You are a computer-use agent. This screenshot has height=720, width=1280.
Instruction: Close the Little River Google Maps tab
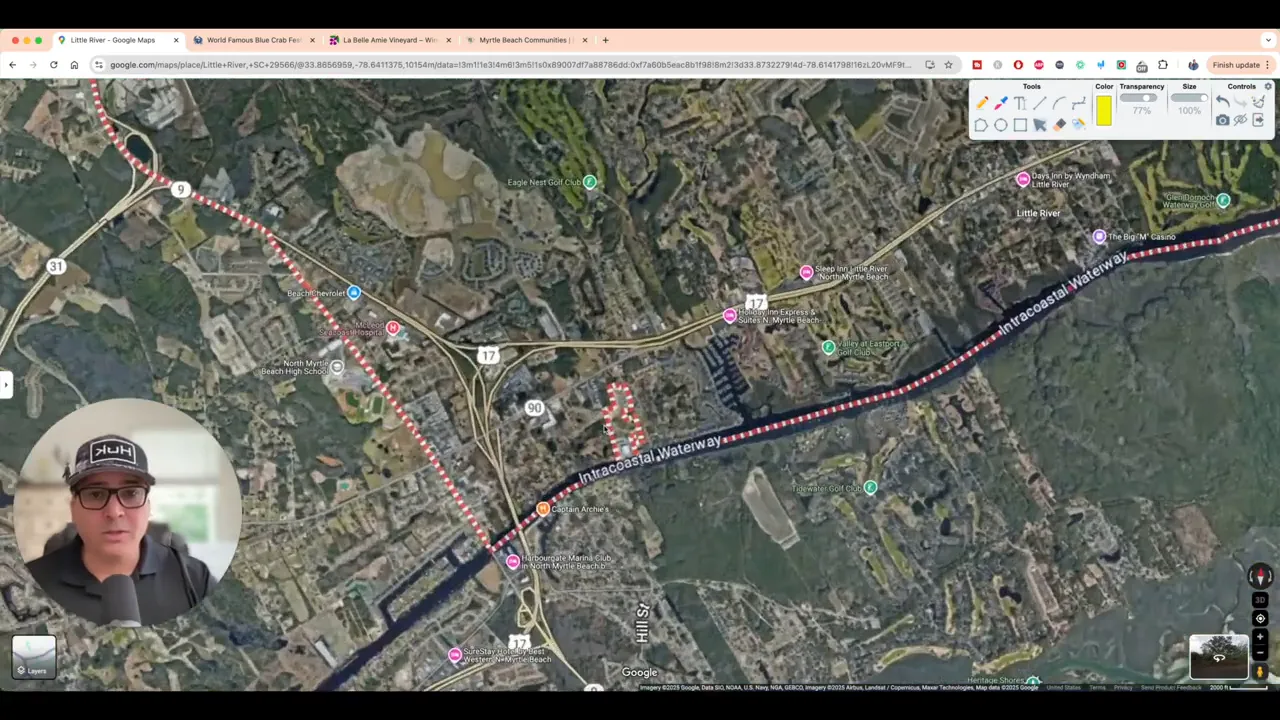(x=176, y=40)
